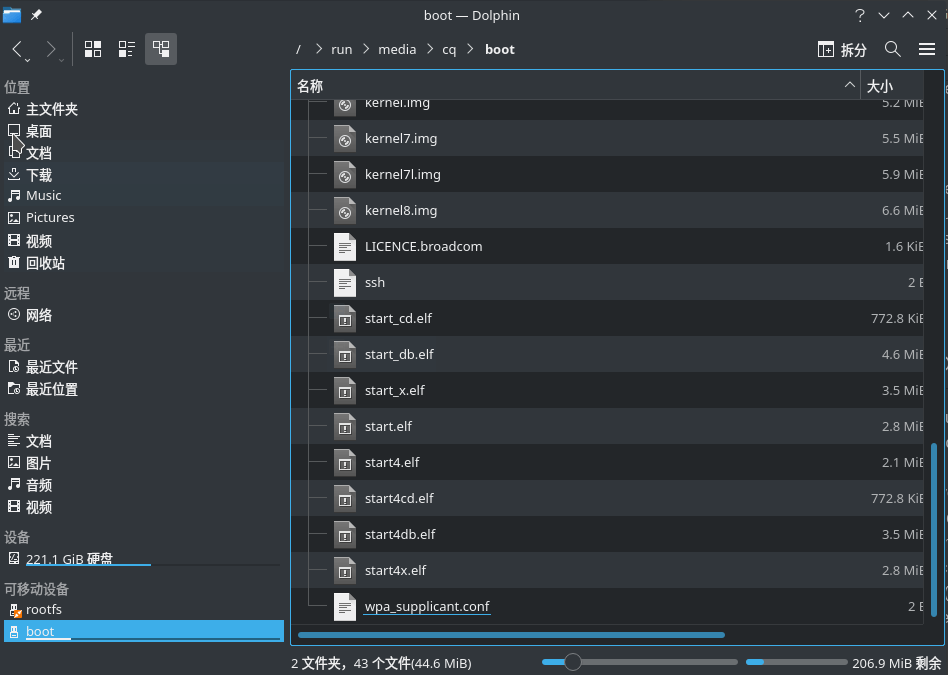948x675 pixels.
Task: Select rootfs removable device
Action: click(x=44, y=609)
